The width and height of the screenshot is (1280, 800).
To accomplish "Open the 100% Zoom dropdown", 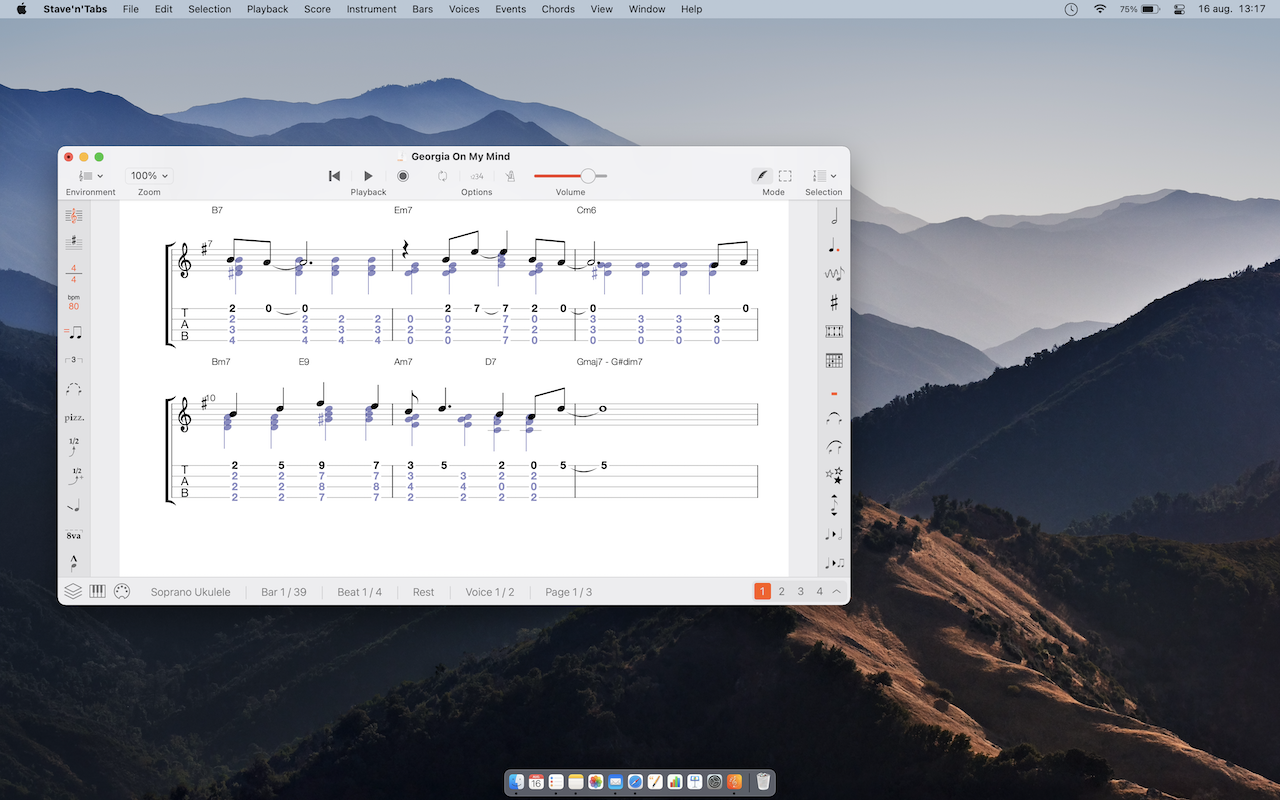I will pos(149,176).
